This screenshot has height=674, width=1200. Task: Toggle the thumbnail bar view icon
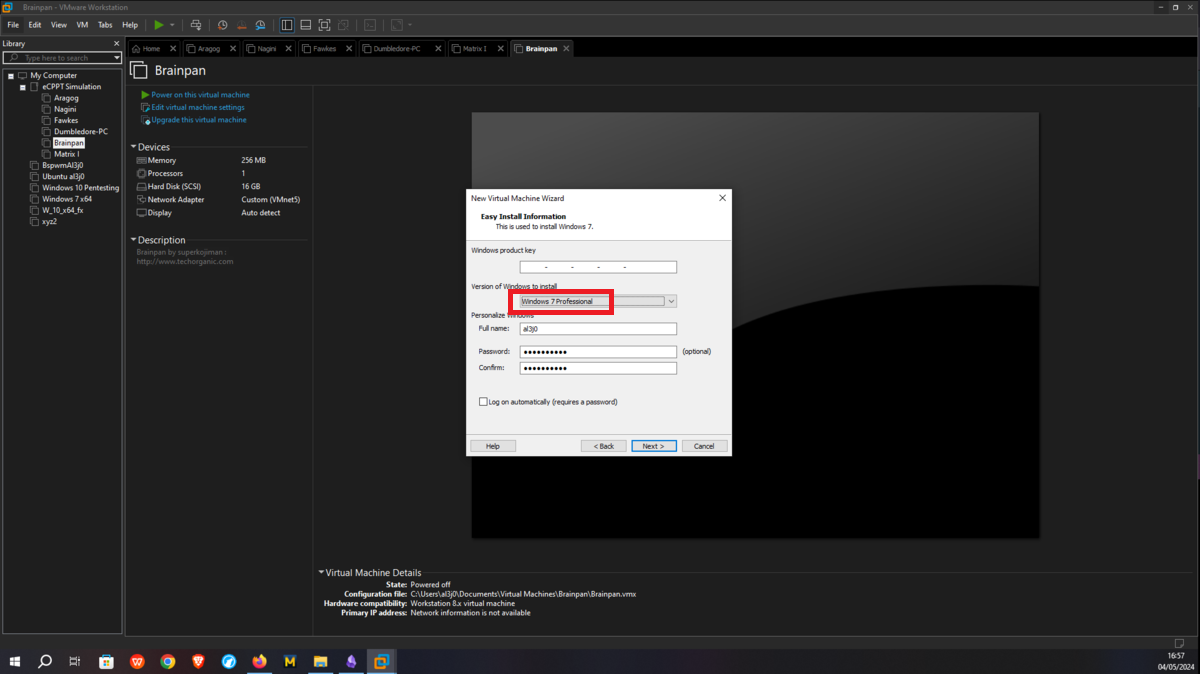(305, 25)
